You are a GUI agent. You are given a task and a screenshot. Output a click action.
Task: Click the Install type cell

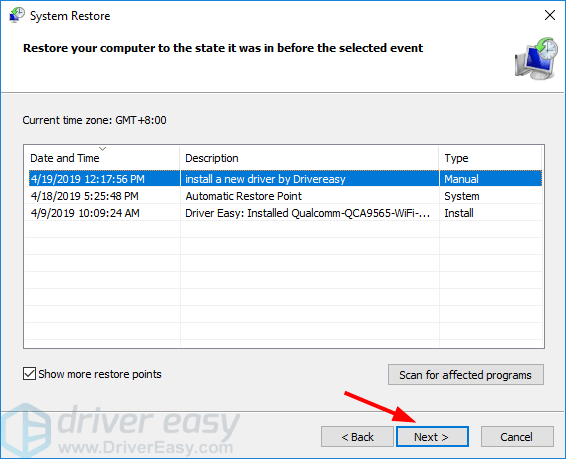click(x=458, y=213)
